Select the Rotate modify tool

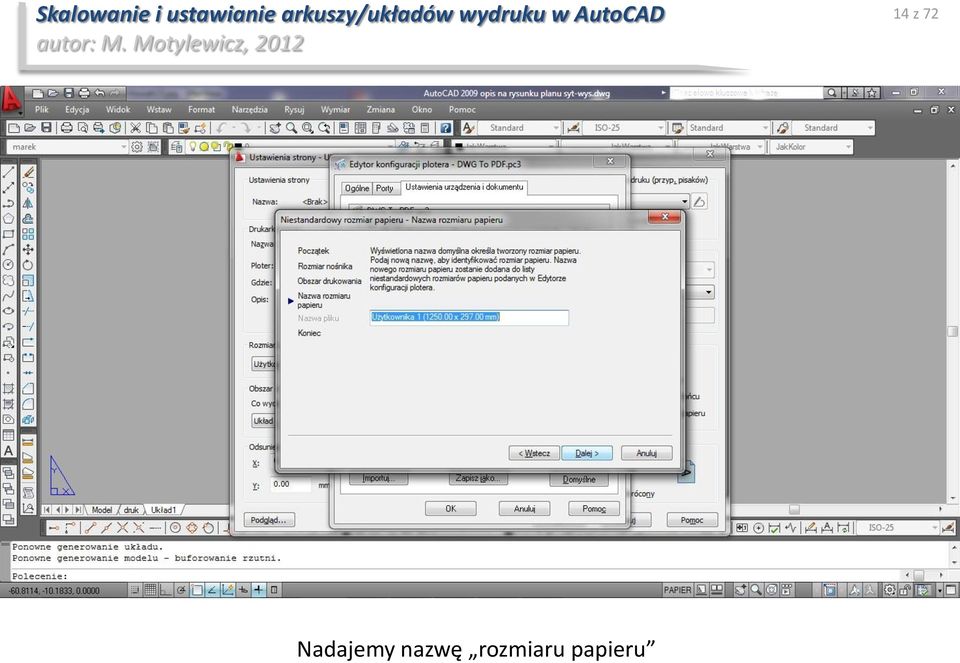[28, 264]
